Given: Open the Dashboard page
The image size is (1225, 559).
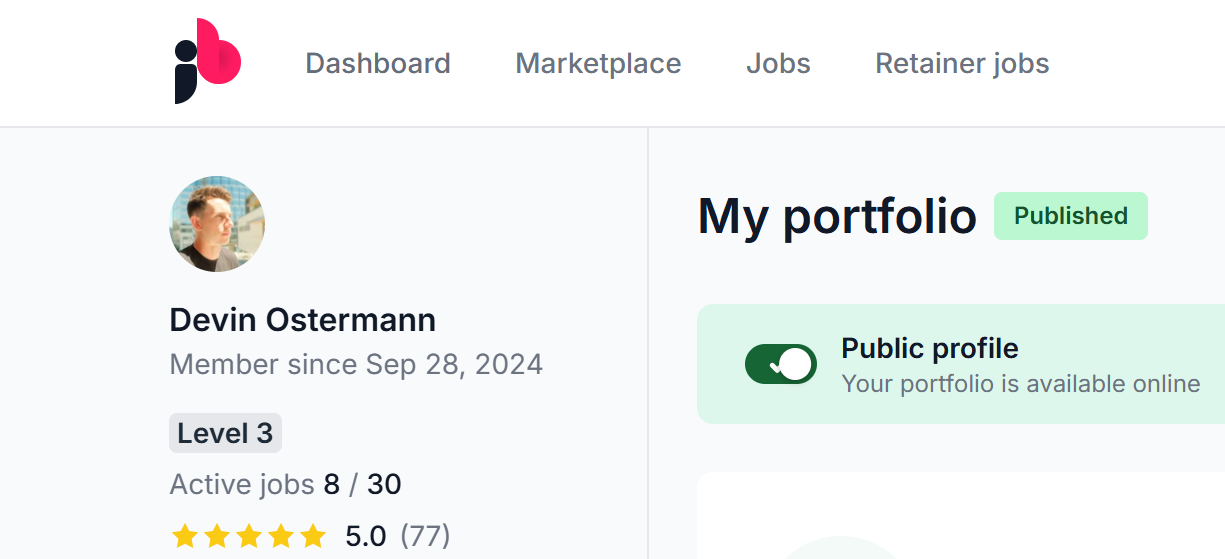Looking at the screenshot, I should coord(378,64).
